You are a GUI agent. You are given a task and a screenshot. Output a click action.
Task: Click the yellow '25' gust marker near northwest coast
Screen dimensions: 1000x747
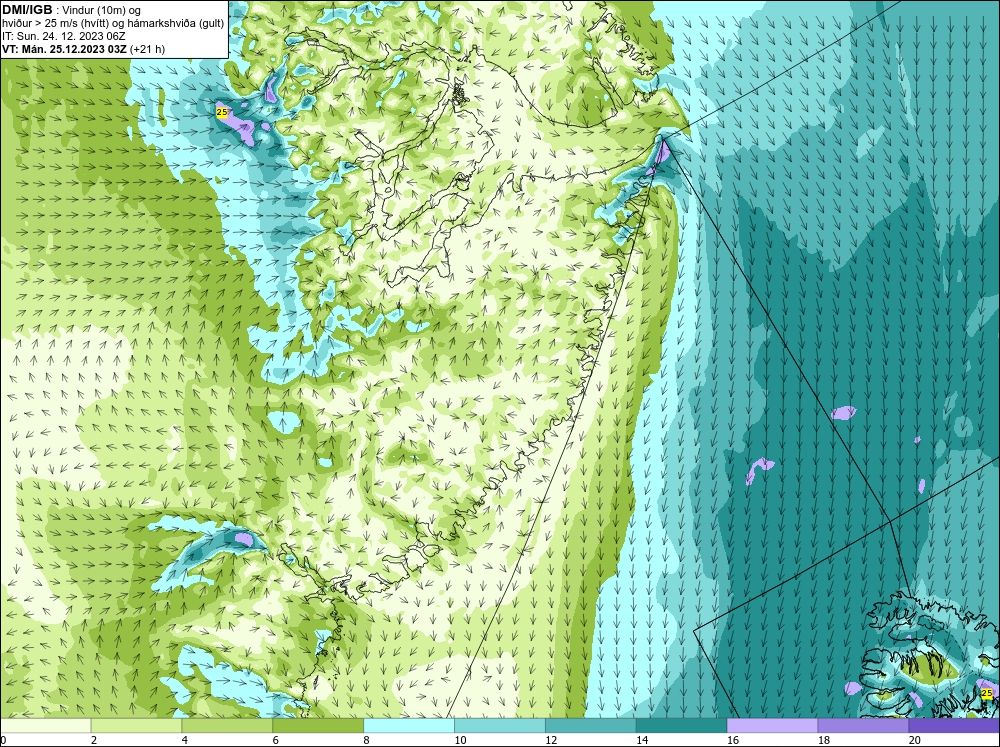click(x=222, y=112)
